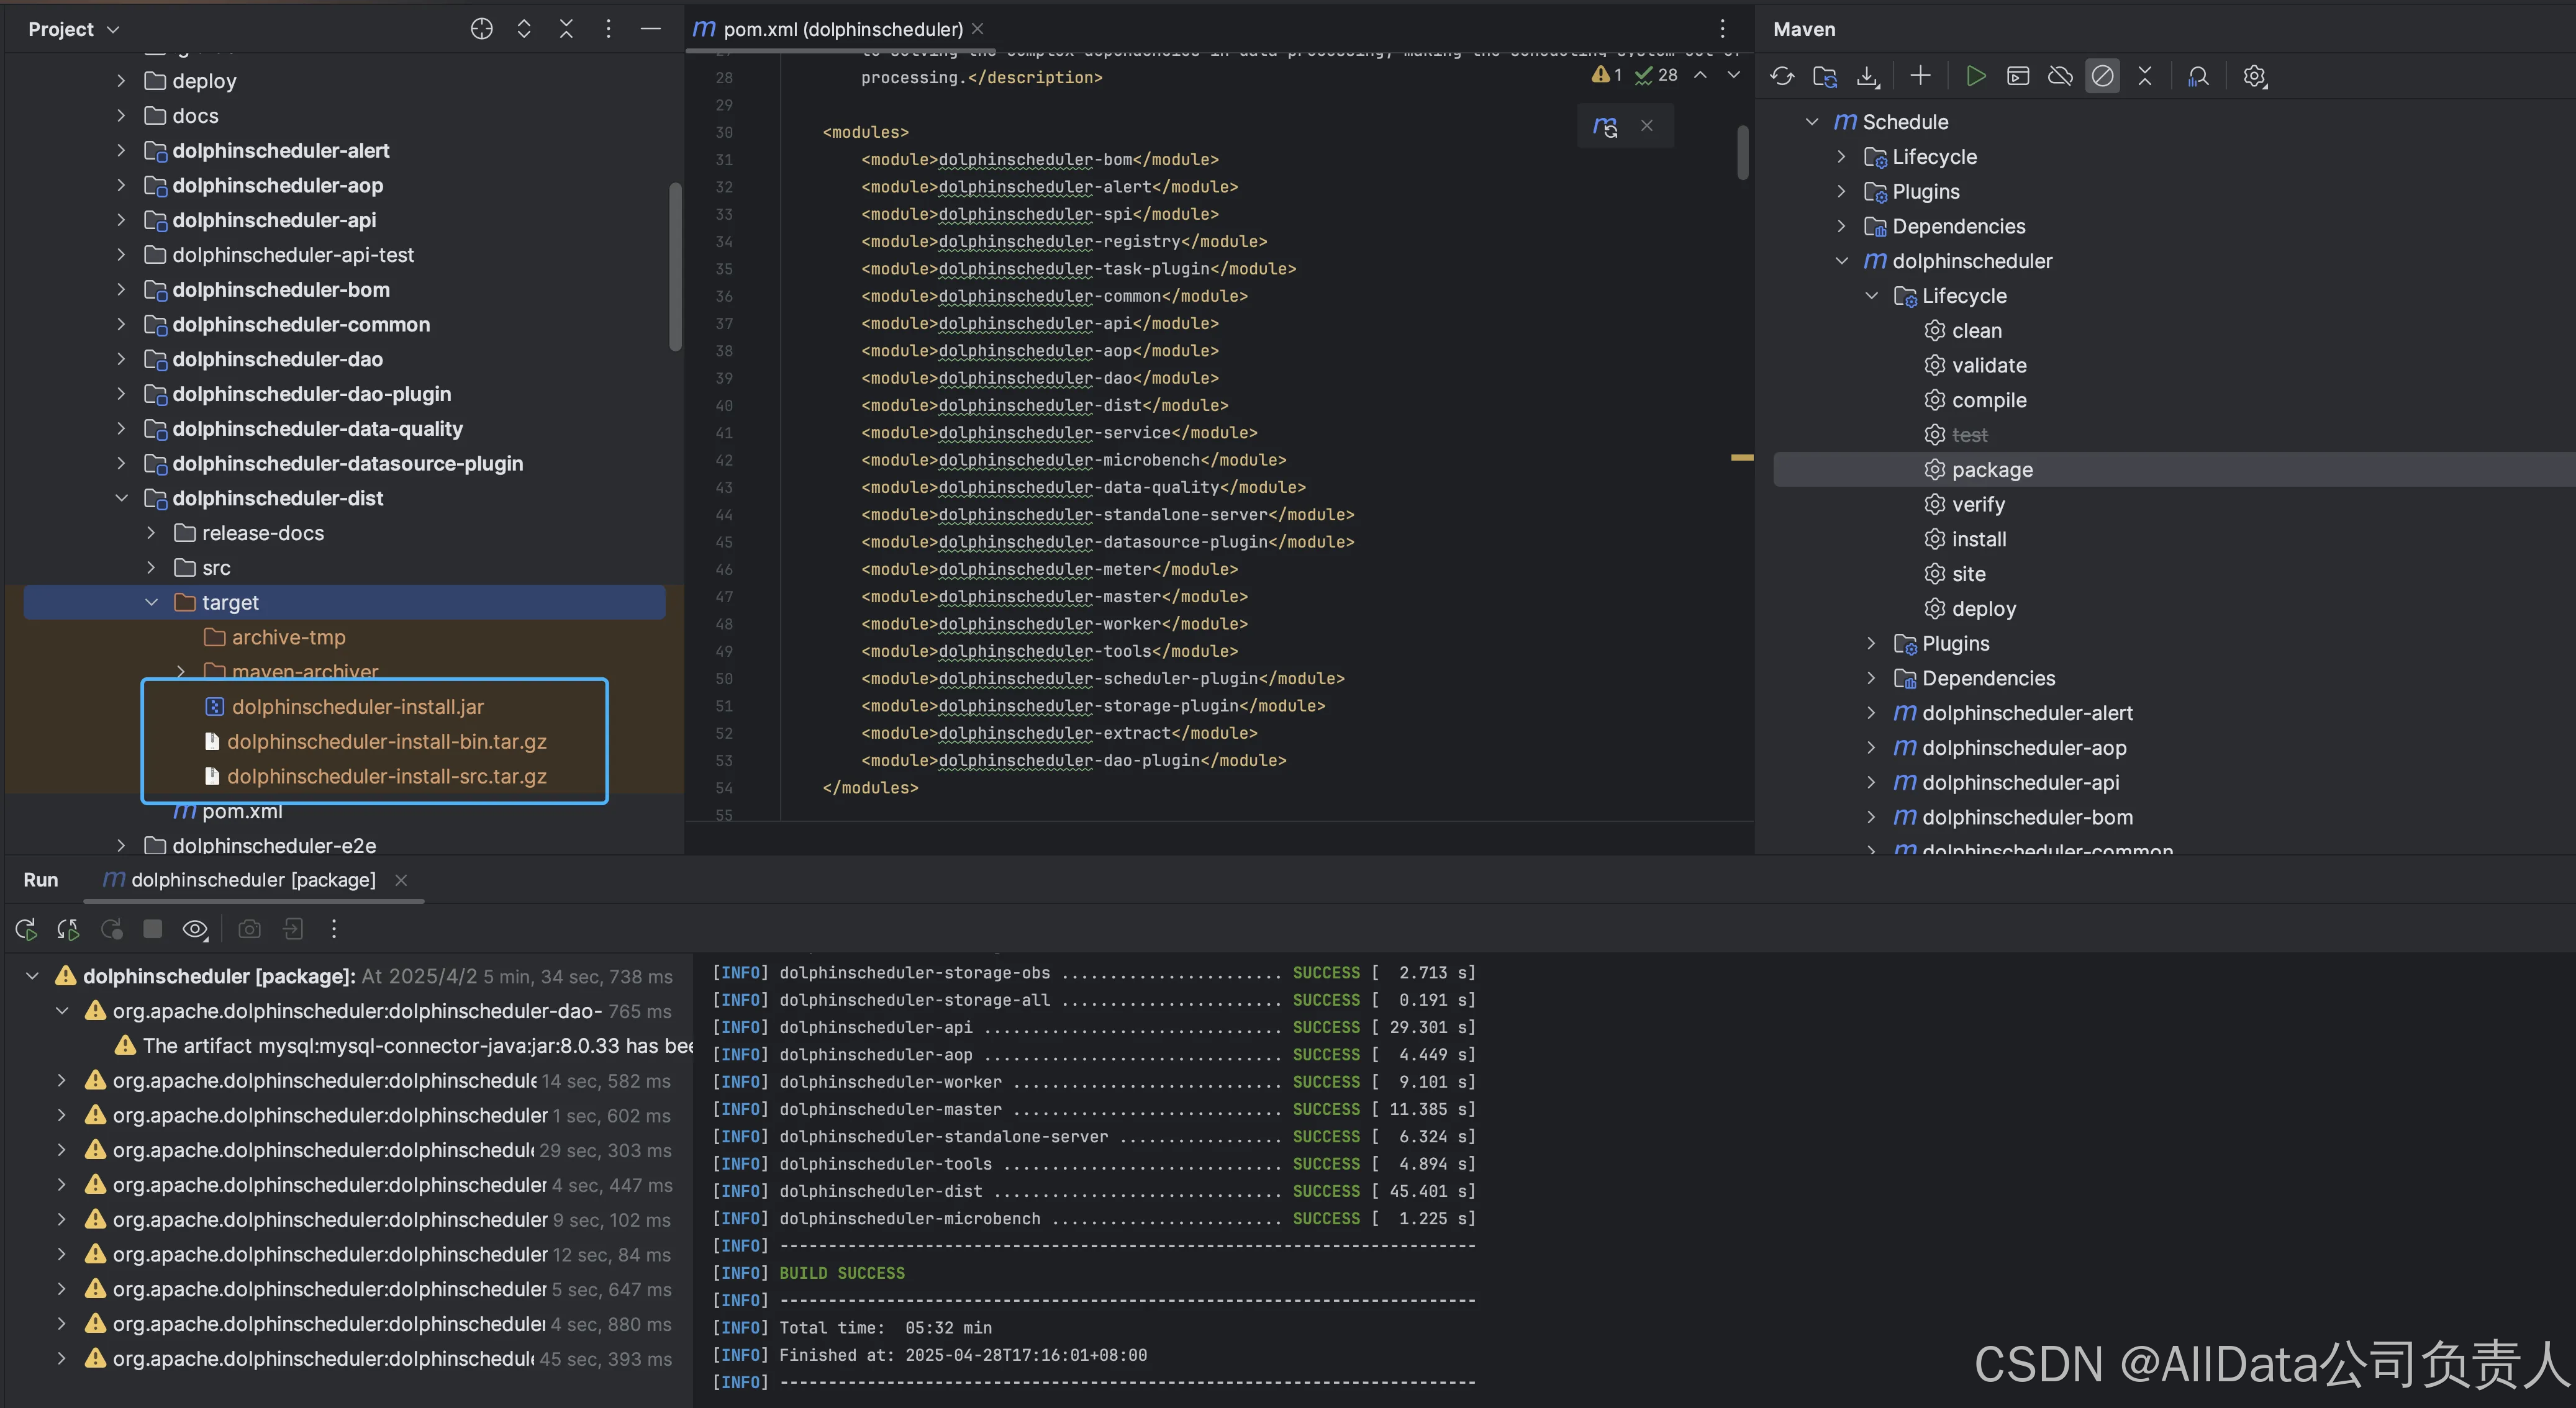This screenshot has width=2576, height=1408.
Task: Collapse dolphinscheduler-dist module
Action: pyautogui.click(x=121, y=498)
